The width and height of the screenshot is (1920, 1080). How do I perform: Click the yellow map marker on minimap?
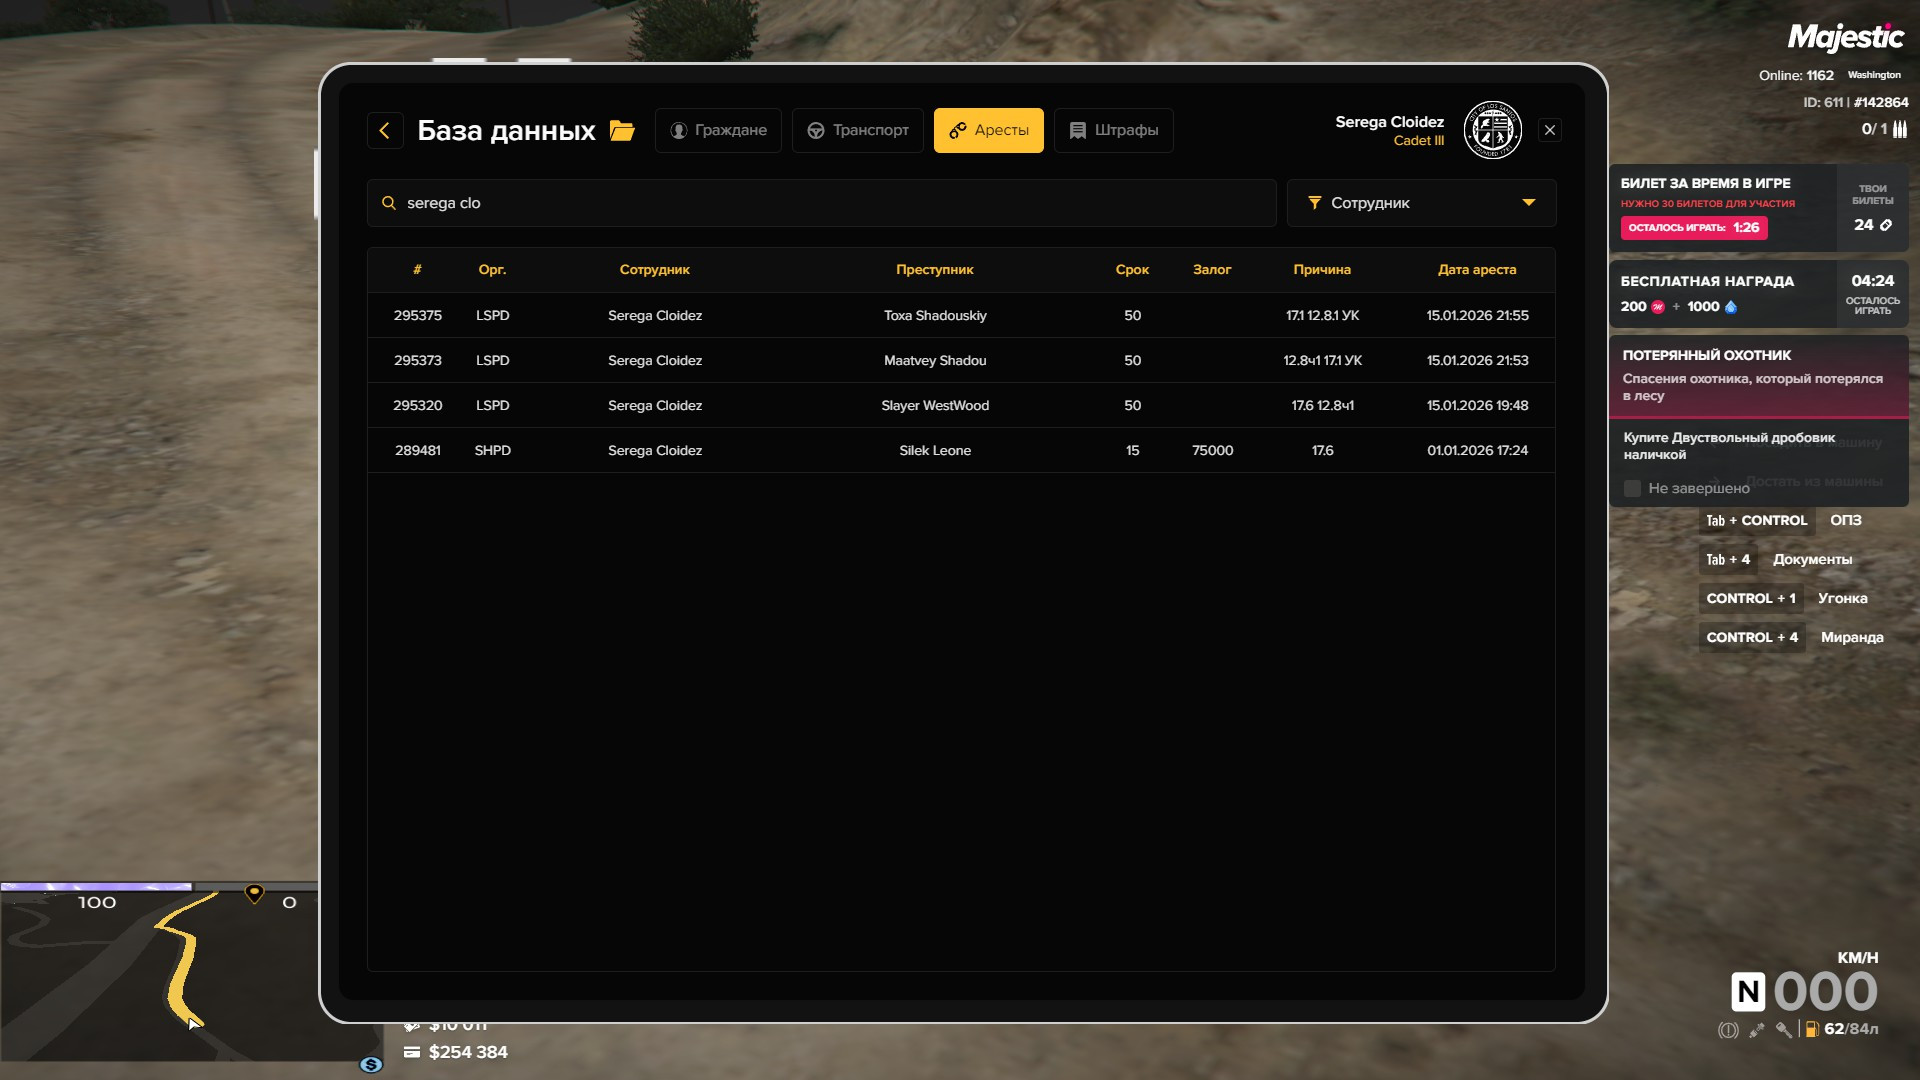coord(254,893)
